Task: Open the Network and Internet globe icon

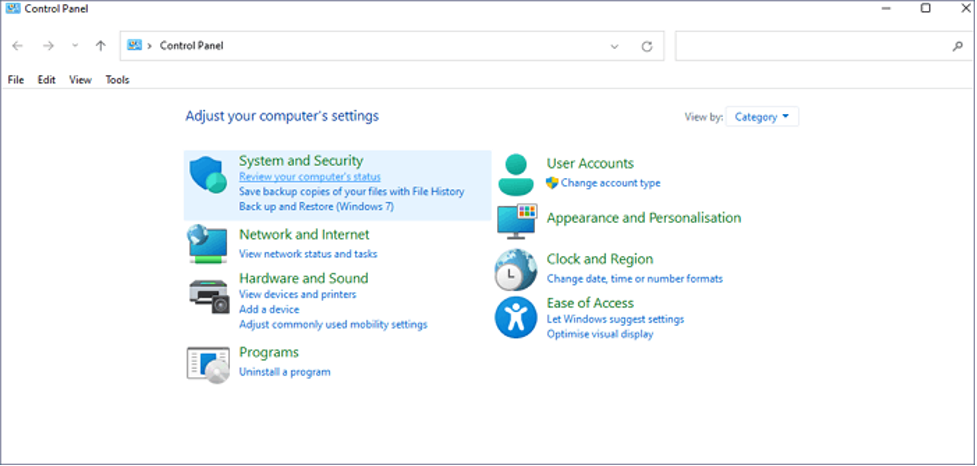Action: coord(207,244)
